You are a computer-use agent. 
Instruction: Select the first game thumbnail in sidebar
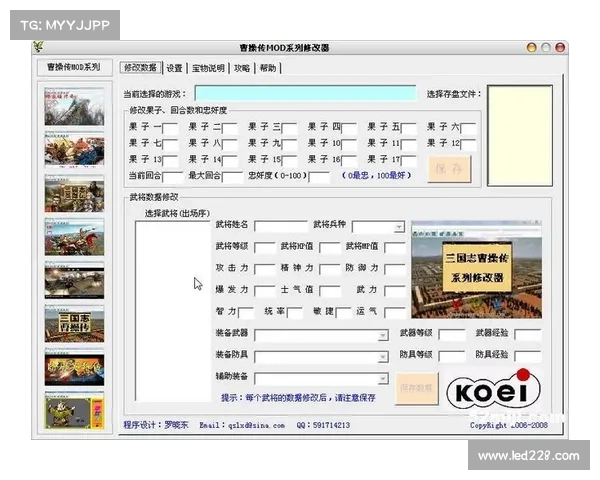pyautogui.click(x=74, y=106)
